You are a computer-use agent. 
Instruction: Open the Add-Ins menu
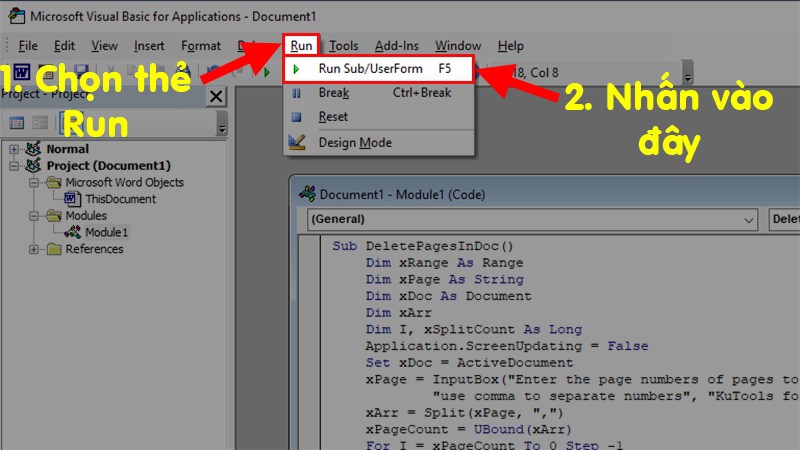point(396,45)
